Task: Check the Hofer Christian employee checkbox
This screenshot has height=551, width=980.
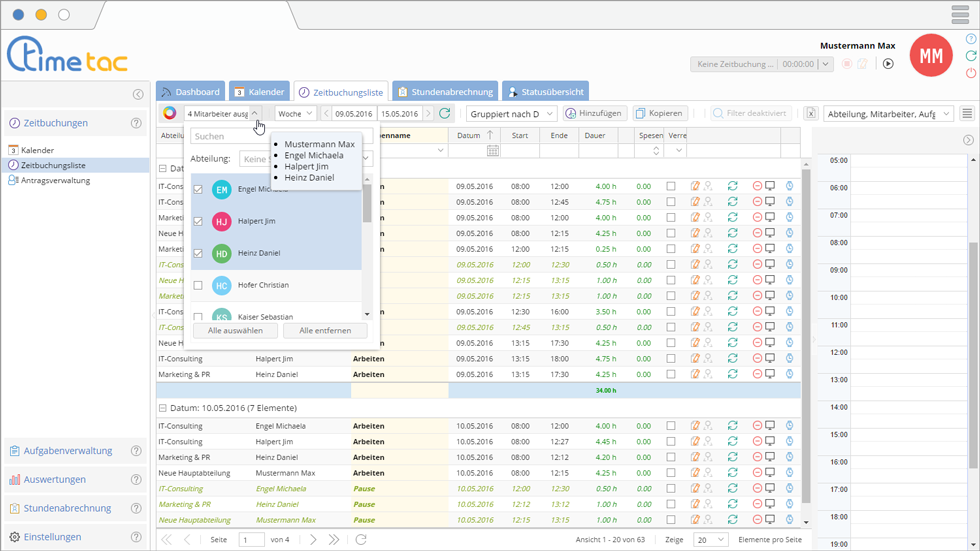Action: click(198, 285)
